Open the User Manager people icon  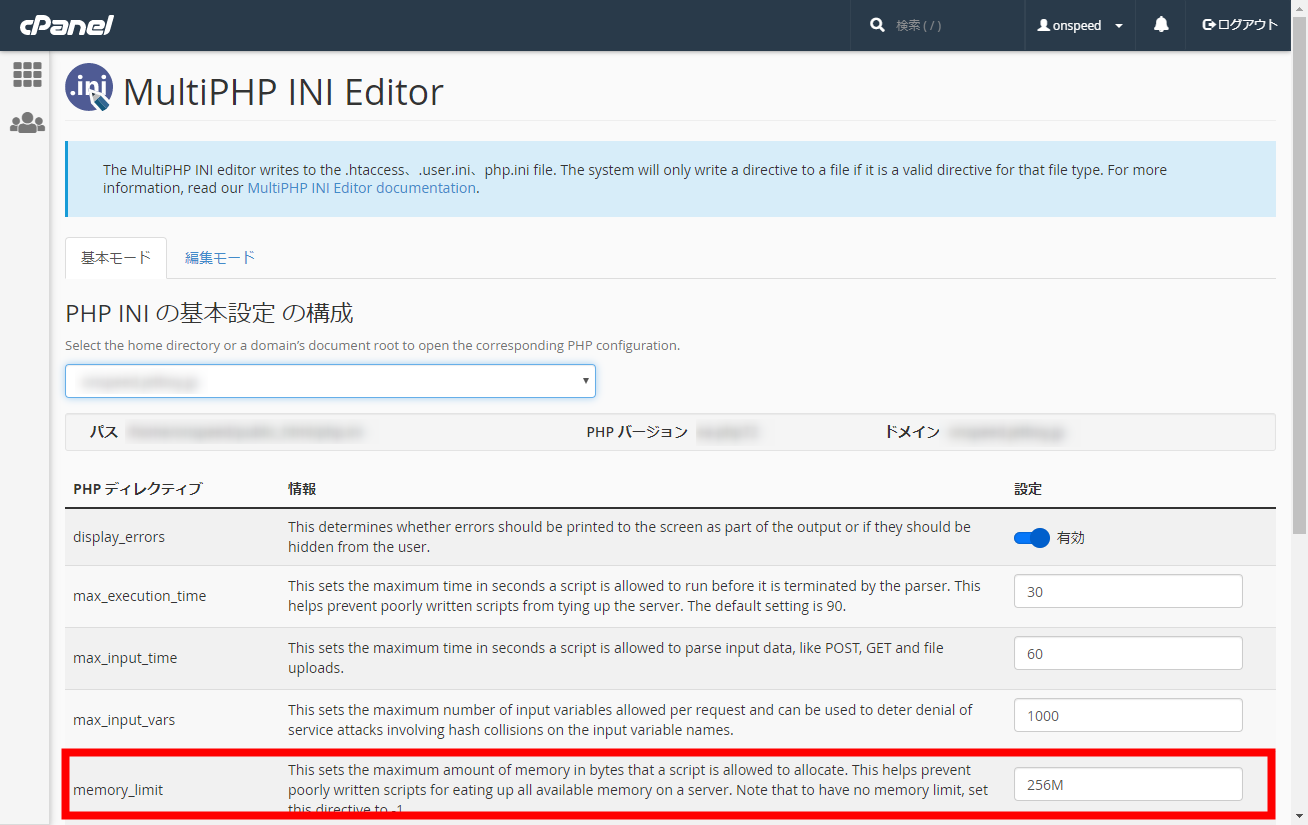[x=27, y=123]
